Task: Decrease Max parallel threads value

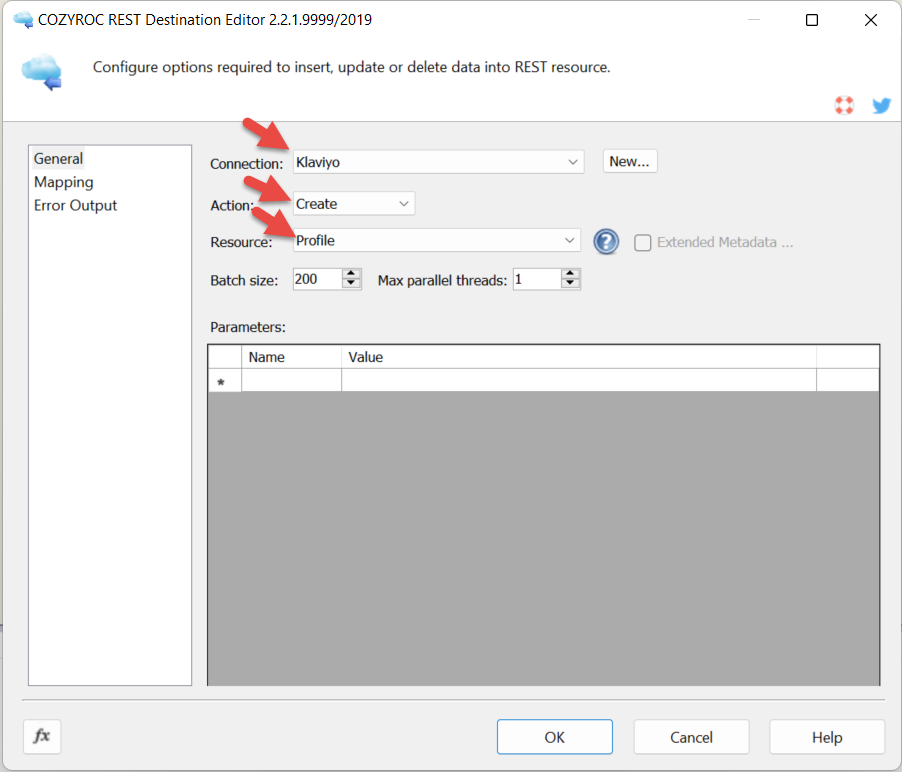Action: 570,284
